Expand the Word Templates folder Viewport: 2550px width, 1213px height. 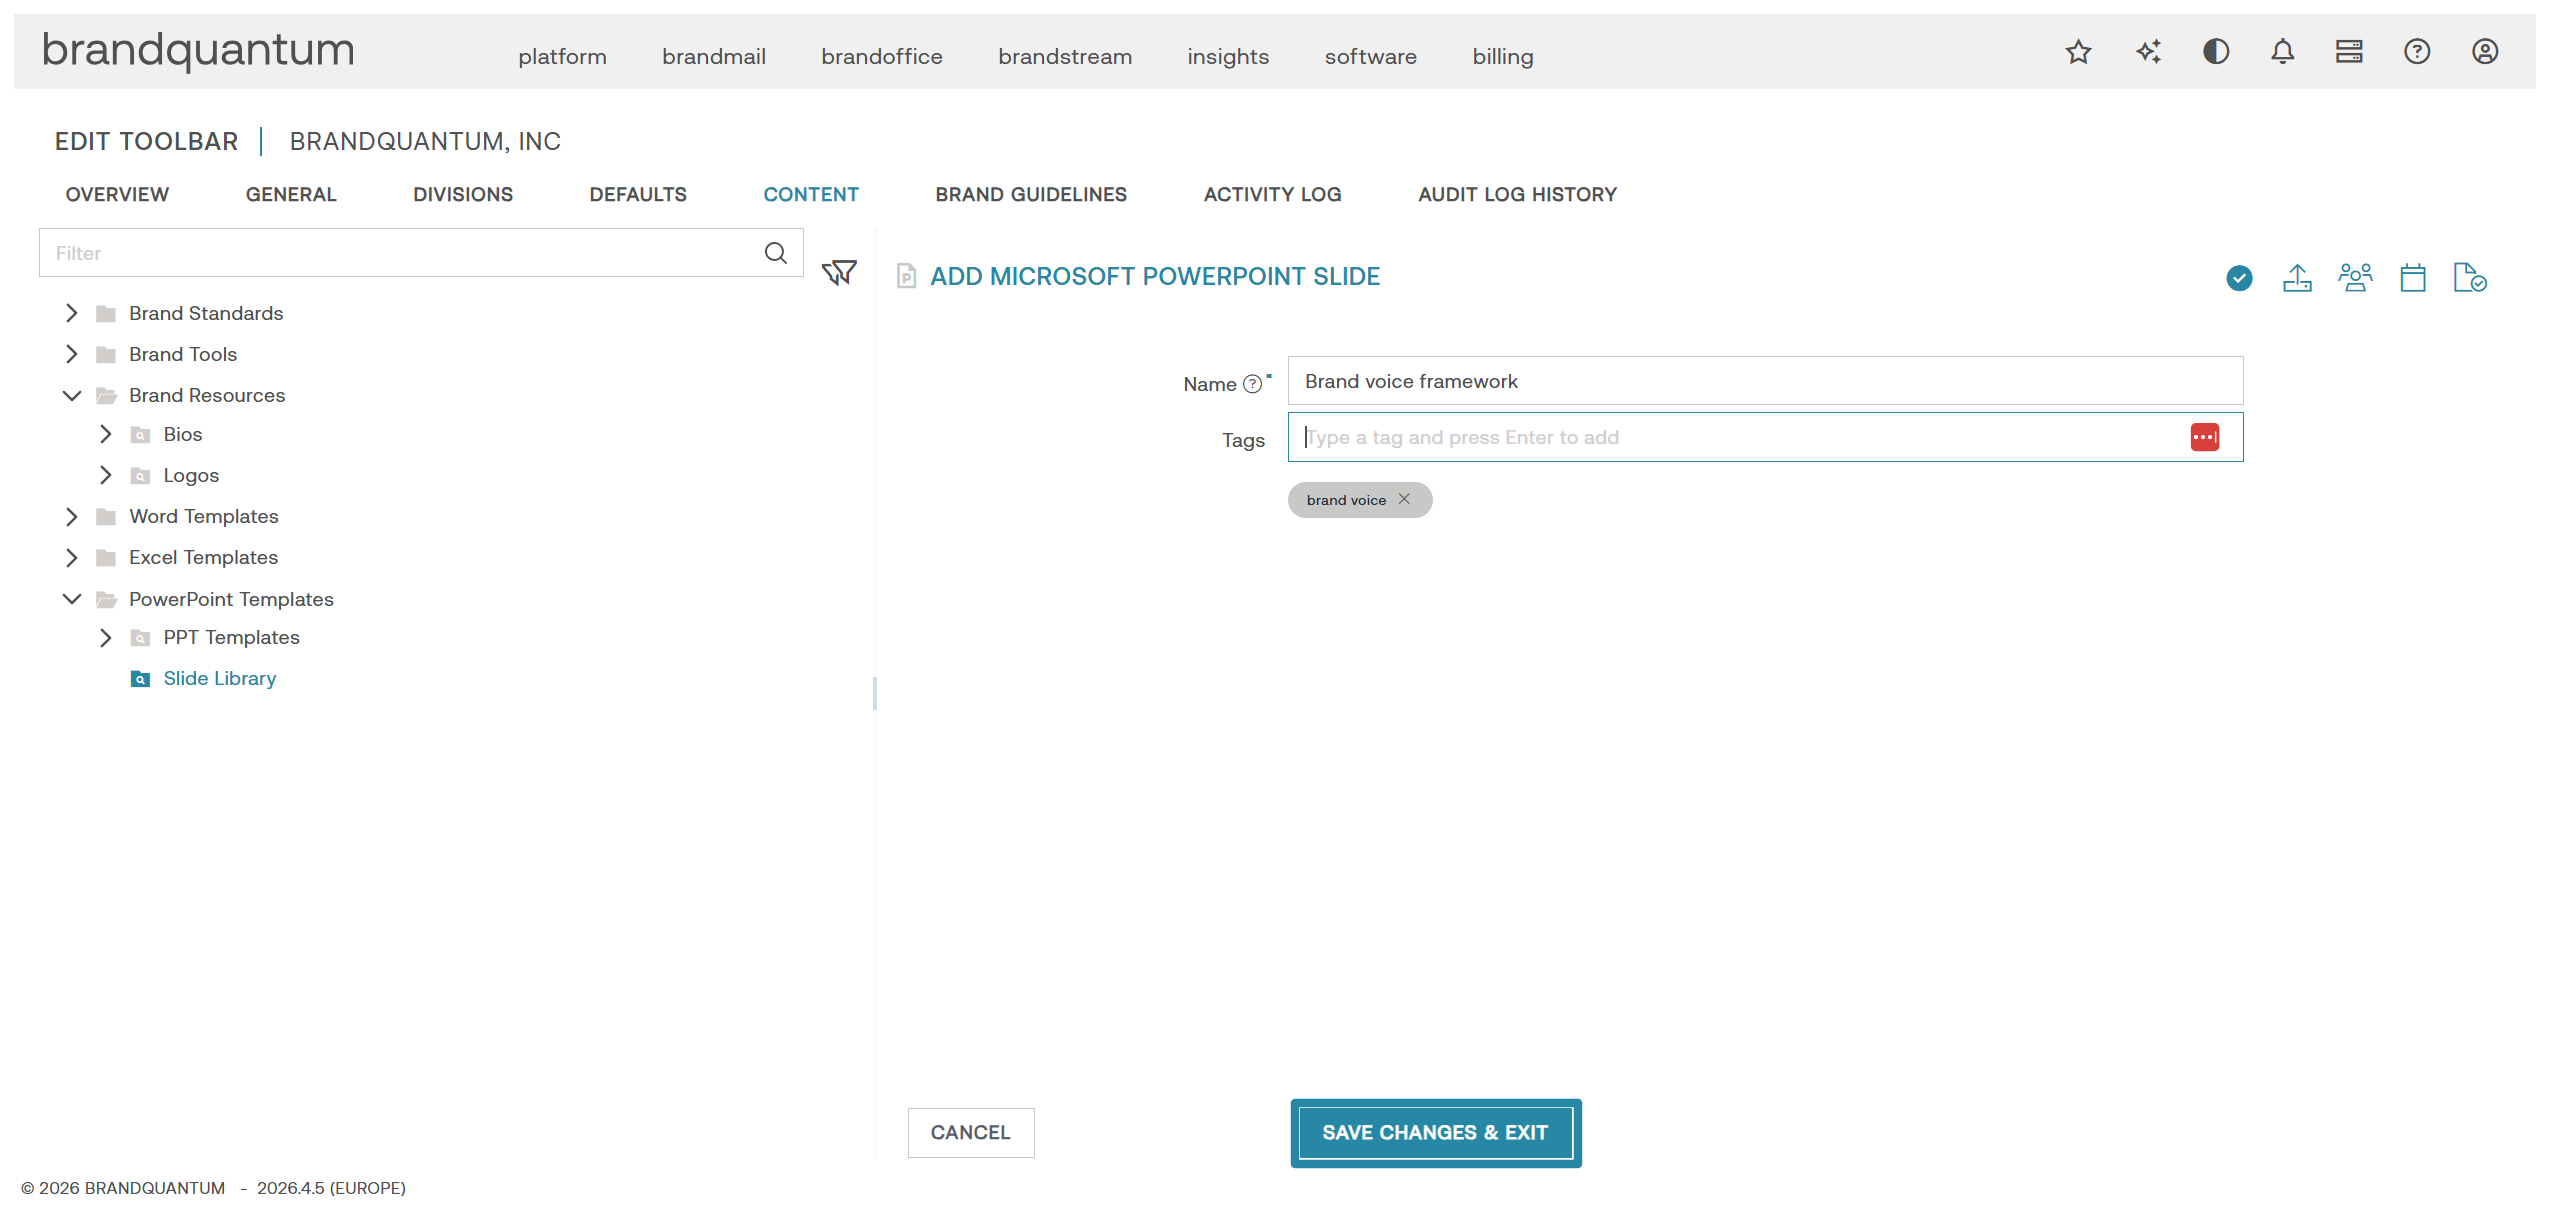pyautogui.click(x=71, y=516)
